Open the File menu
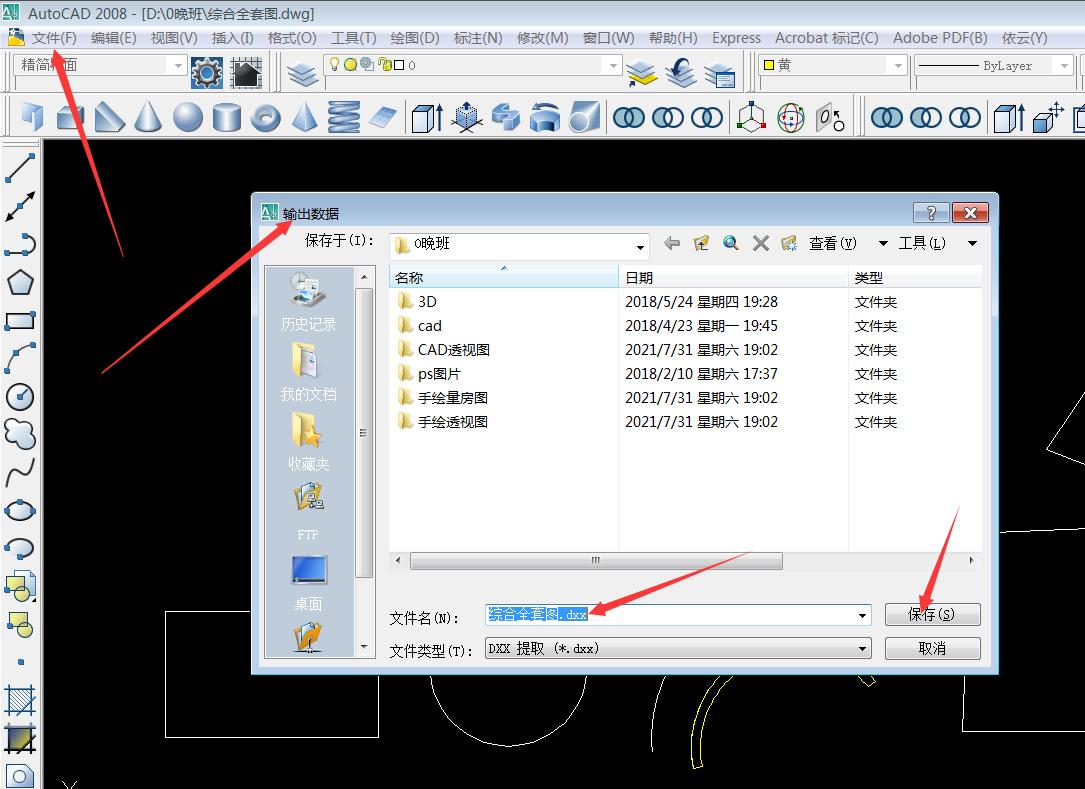 [54, 38]
